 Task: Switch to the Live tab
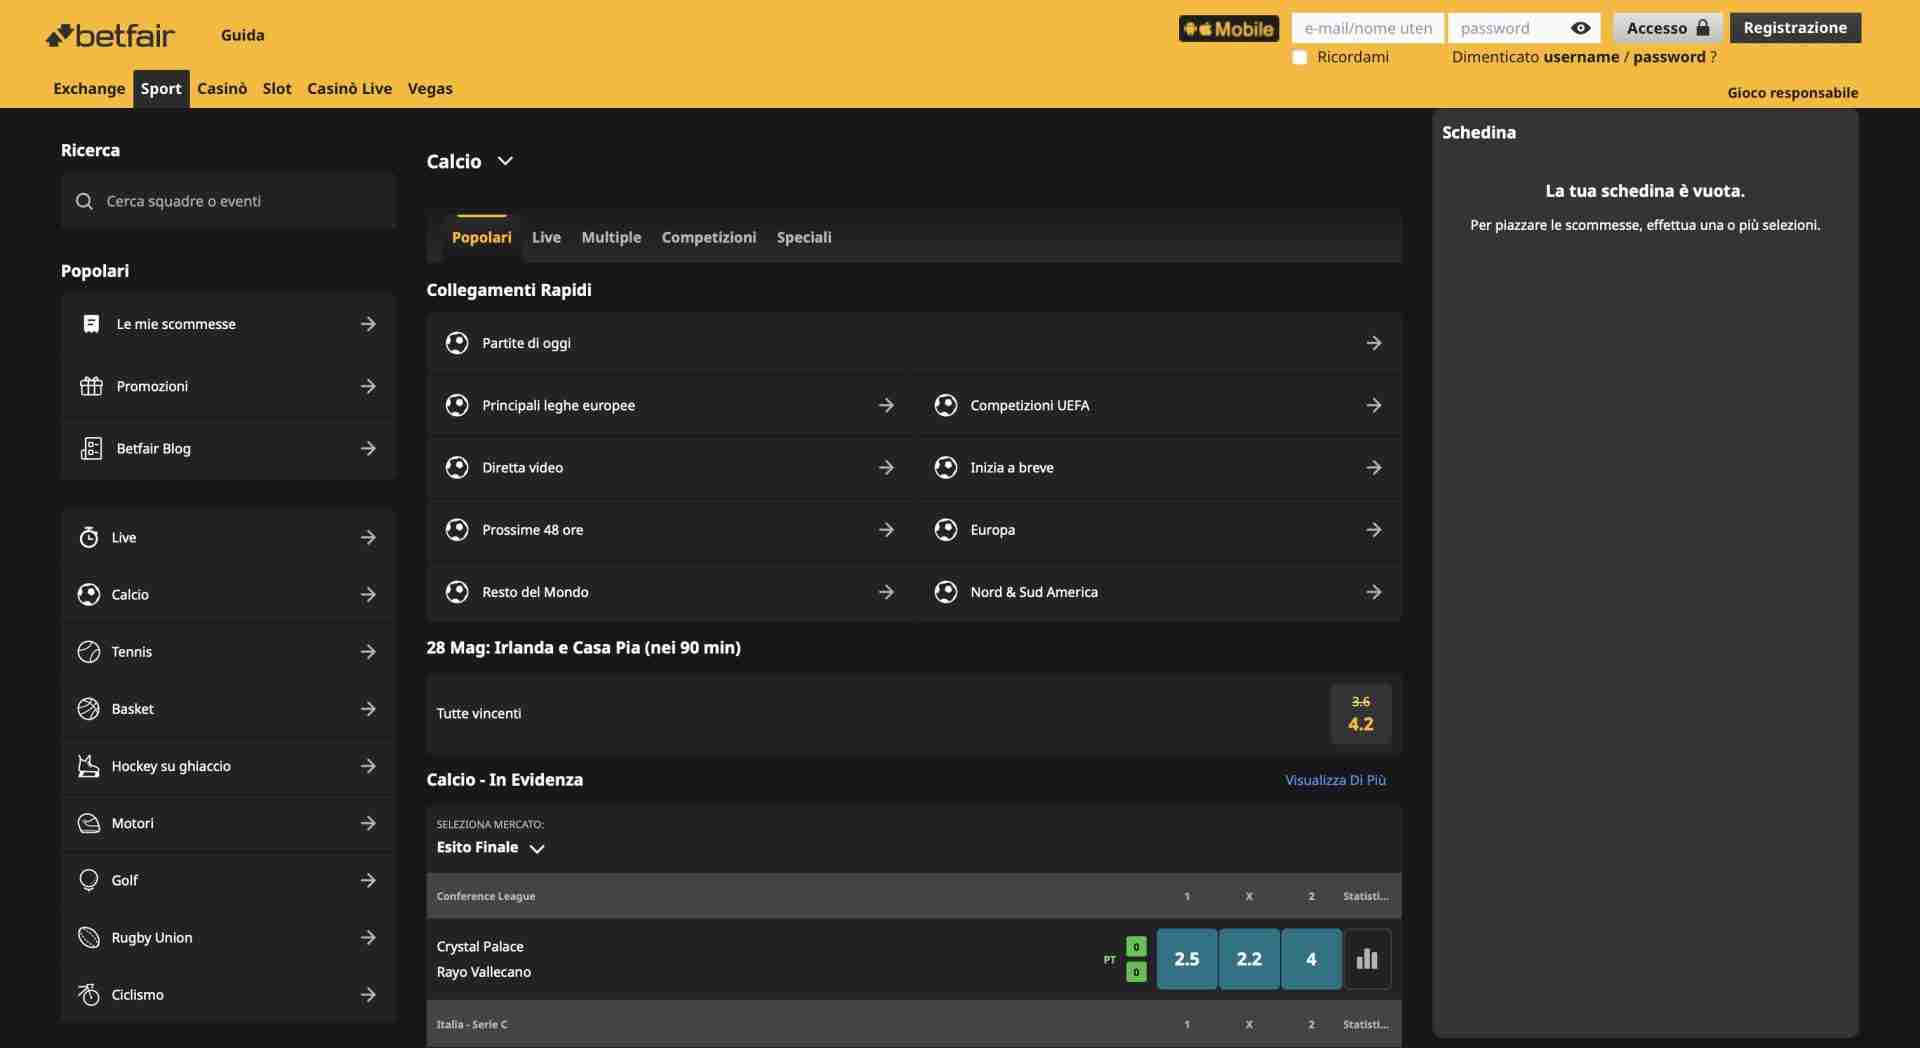[x=546, y=237]
